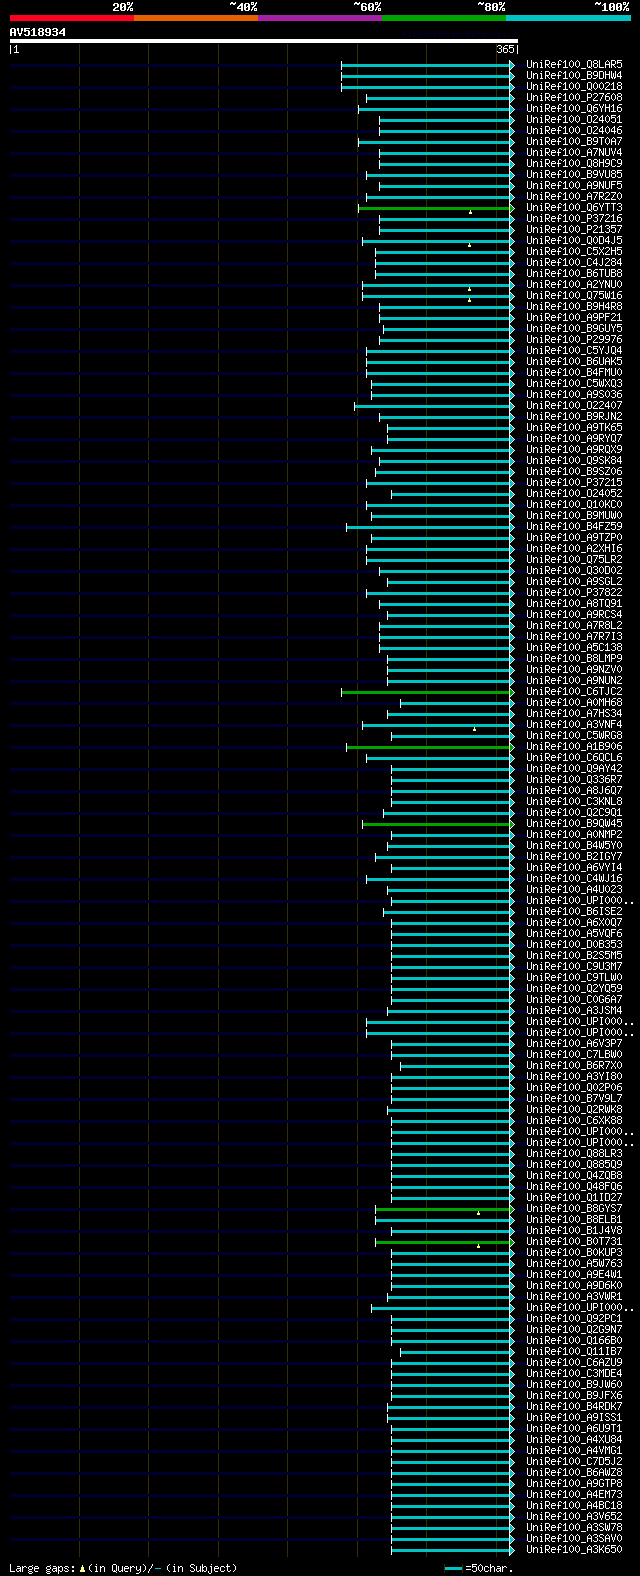The image size is (640, 1576).
Task: Open hit UniRef100_Q00218
Action: click(574, 86)
